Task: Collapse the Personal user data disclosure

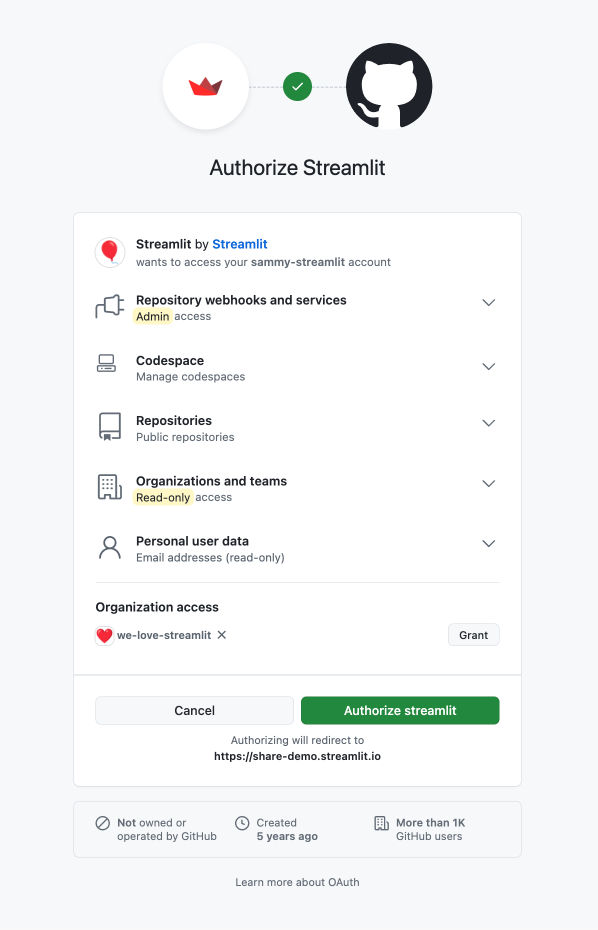Action: pos(489,543)
